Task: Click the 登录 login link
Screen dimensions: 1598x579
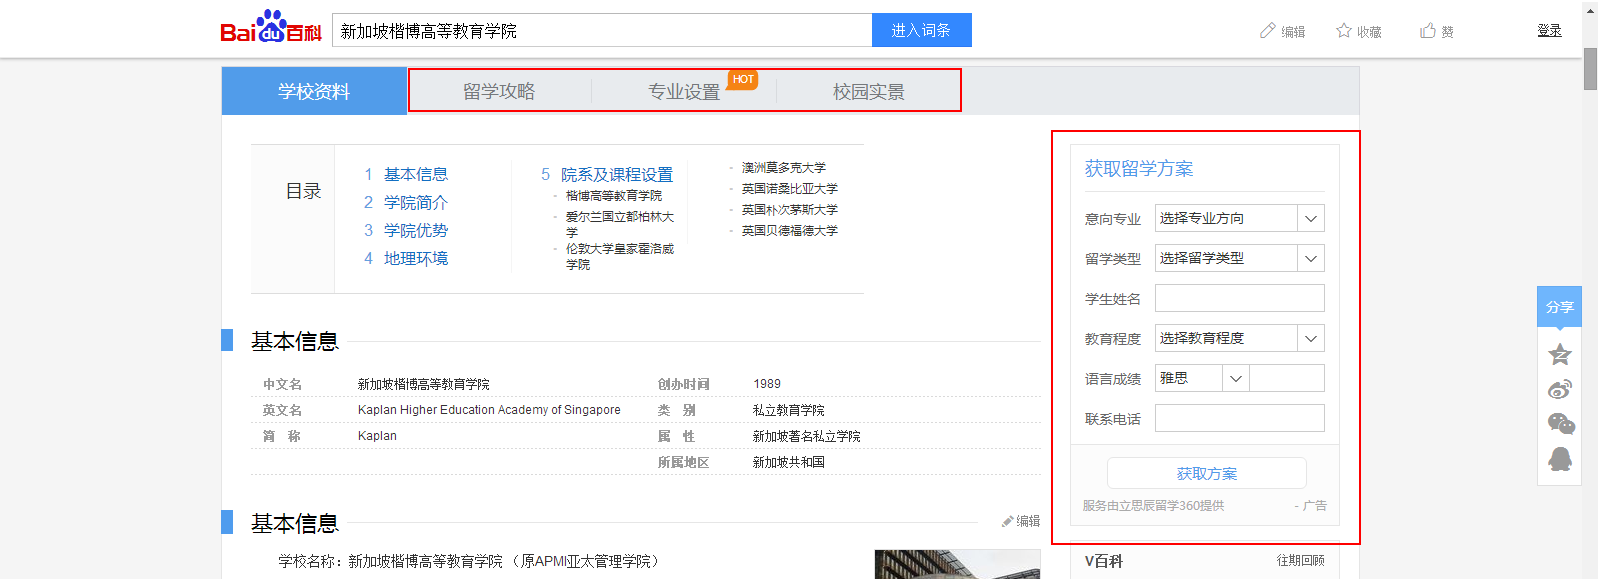Action: click(1549, 31)
